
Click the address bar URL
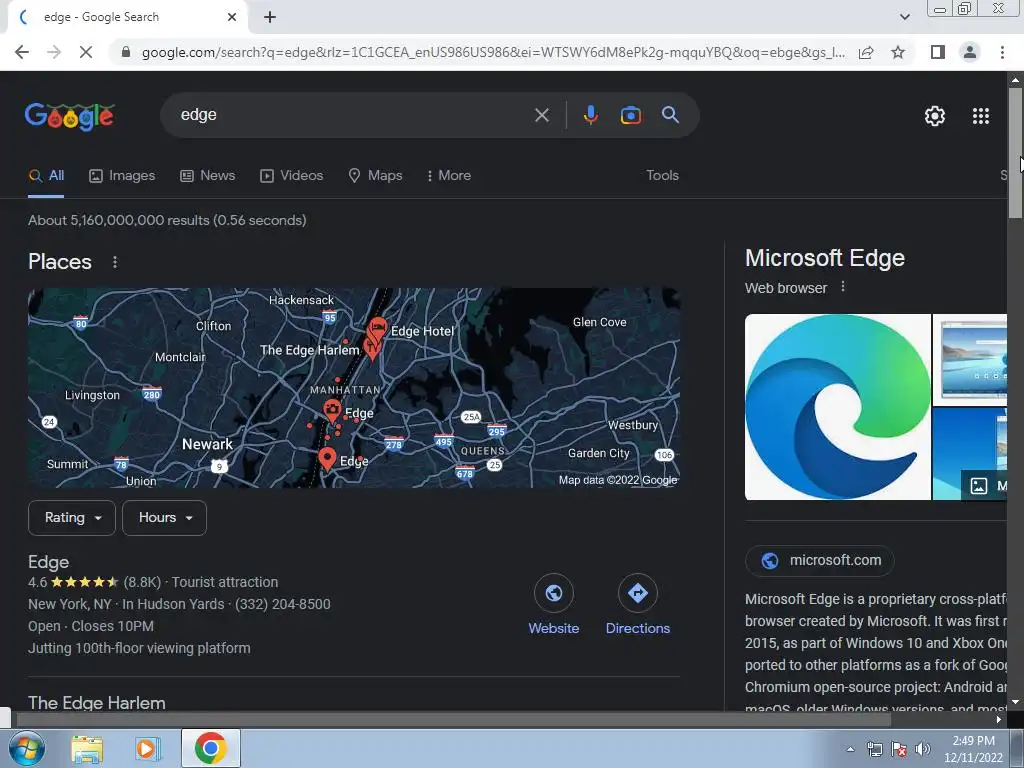point(493,52)
